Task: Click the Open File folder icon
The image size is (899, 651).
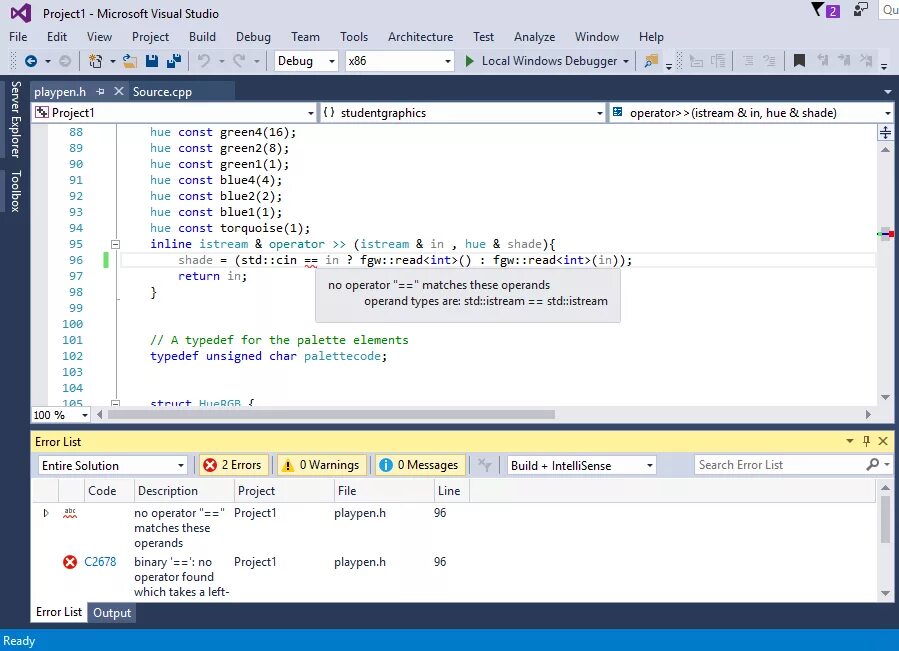Action: pyautogui.click(x=130, y=61)
